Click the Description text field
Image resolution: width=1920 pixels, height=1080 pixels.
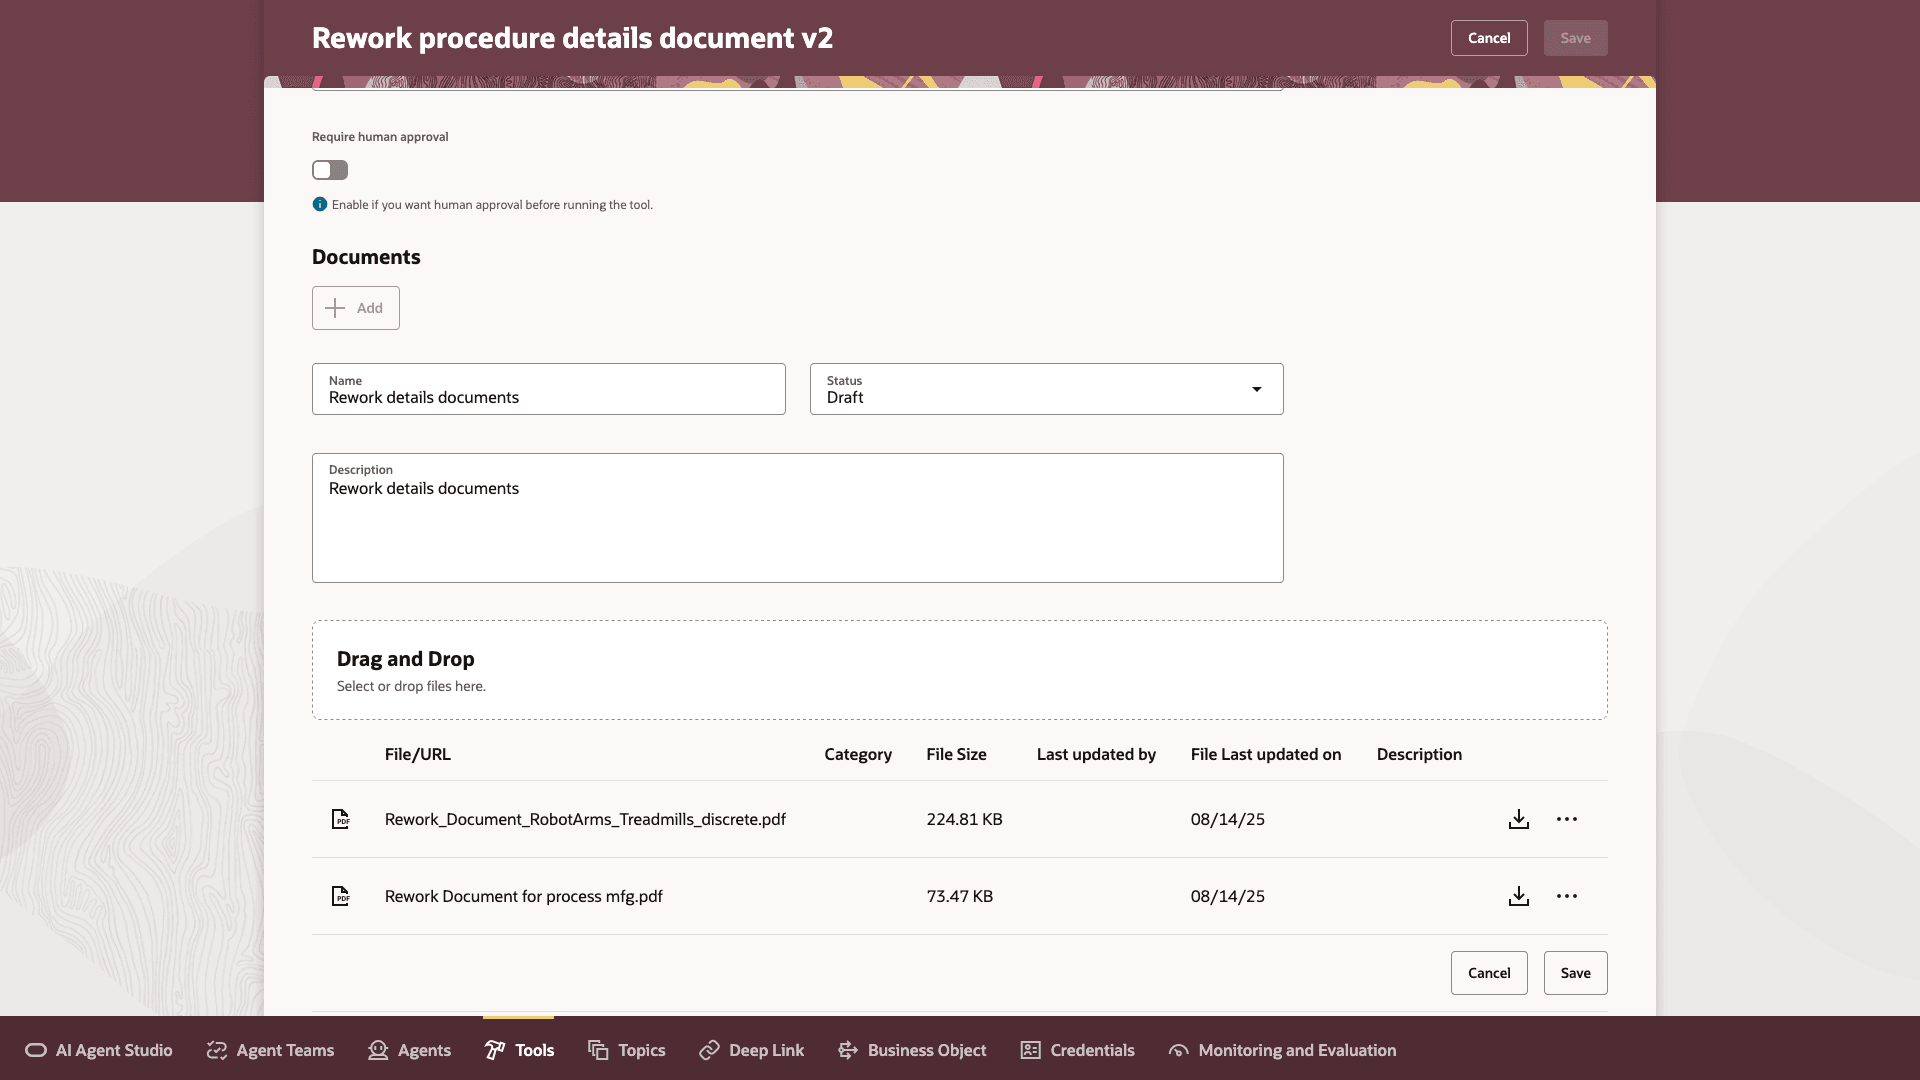tap(797, 517)
